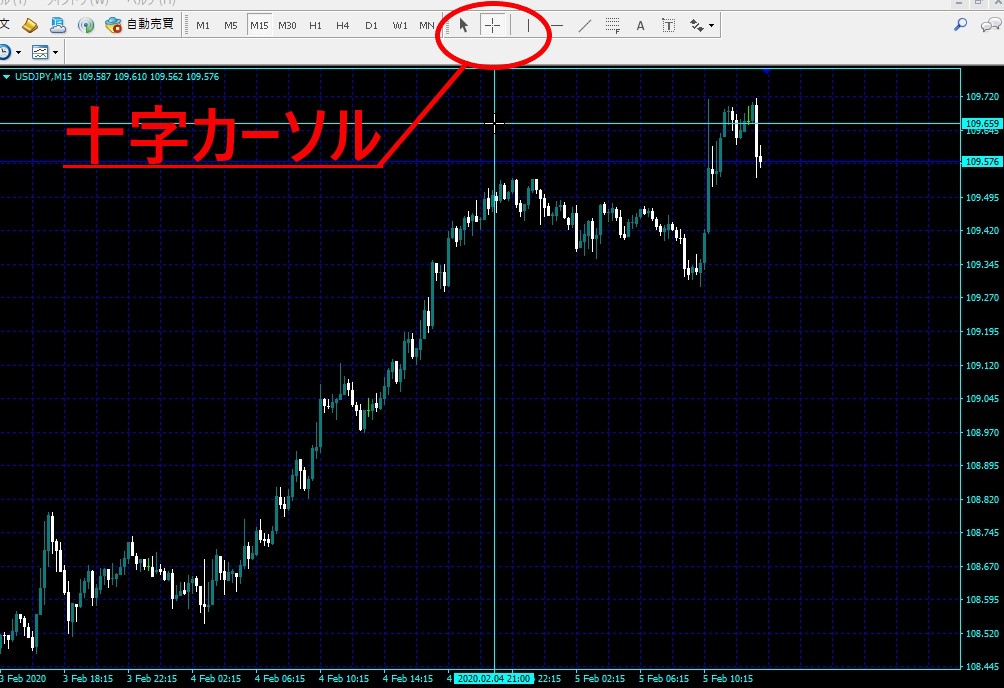Click the gold tag market icon
This screenshot has width=1004, height=688.
(29, 25)
